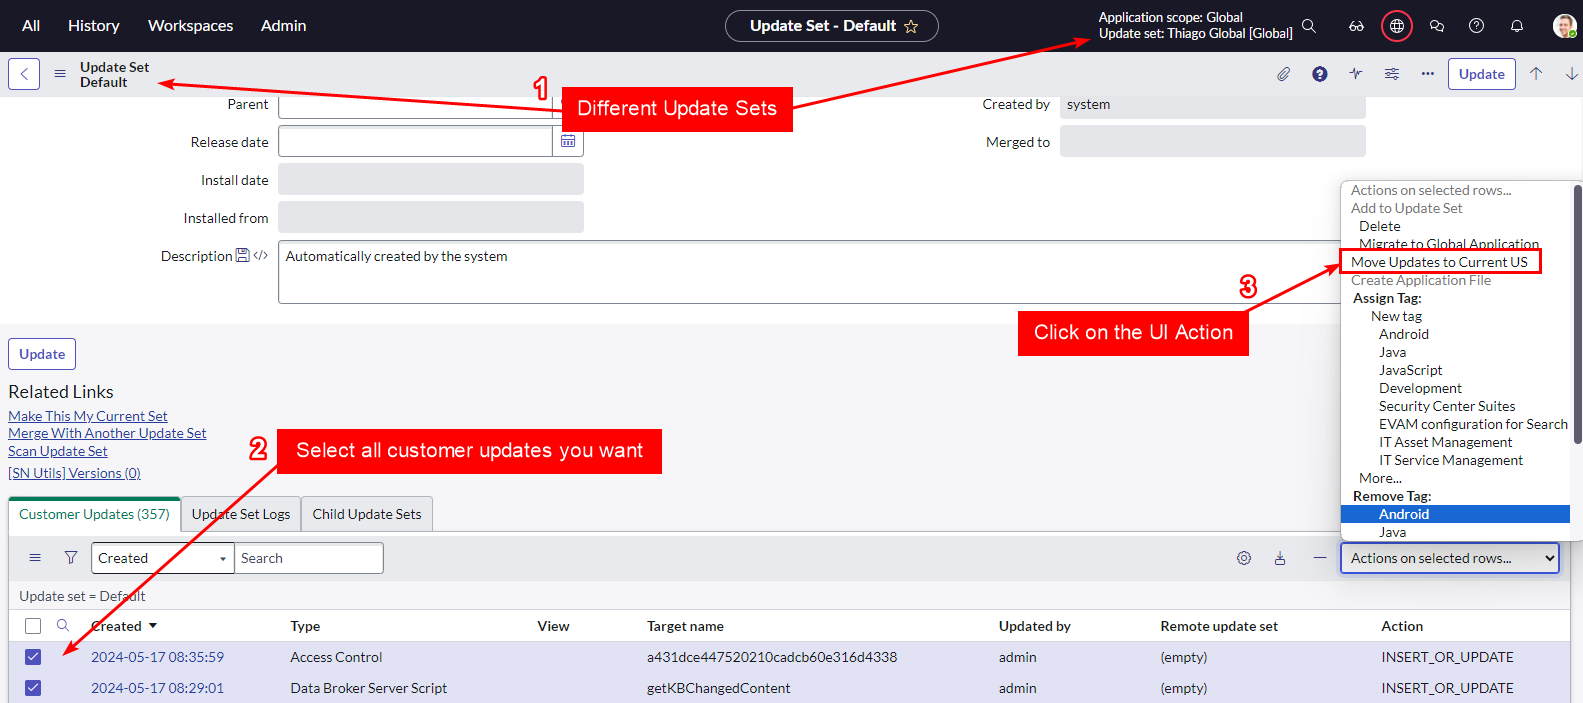Click the list filter funnel icon
1583x703 pixels.
(71, 558)
